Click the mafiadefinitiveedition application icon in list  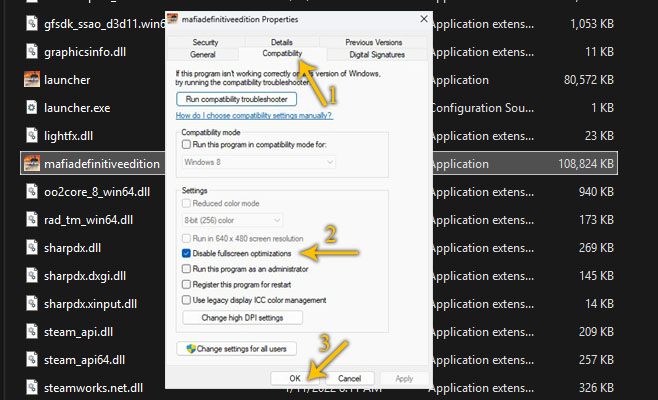[x=32, y=163]
